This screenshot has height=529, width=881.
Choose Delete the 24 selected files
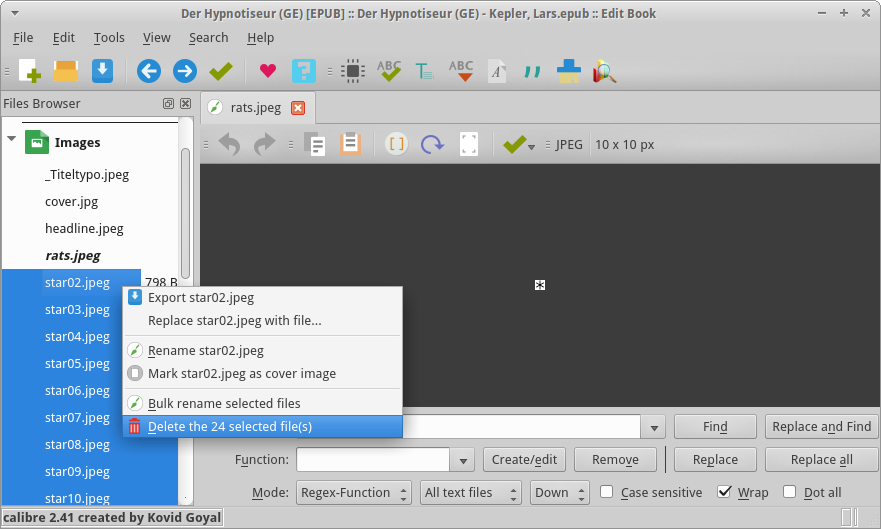point(262,426)
